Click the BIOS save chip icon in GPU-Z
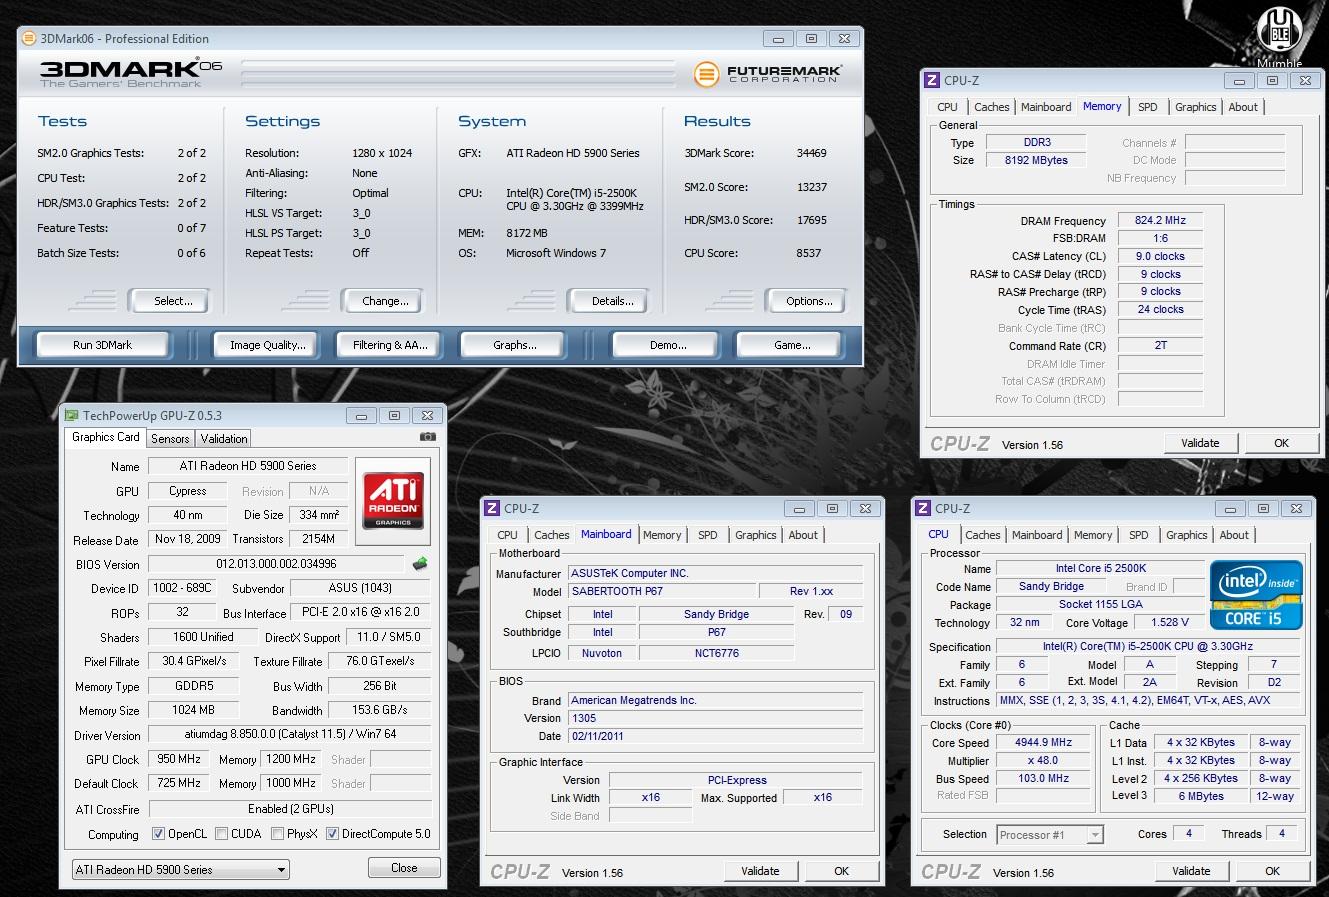This screenshot has width=1329, height=897. [x=420, y=564]
